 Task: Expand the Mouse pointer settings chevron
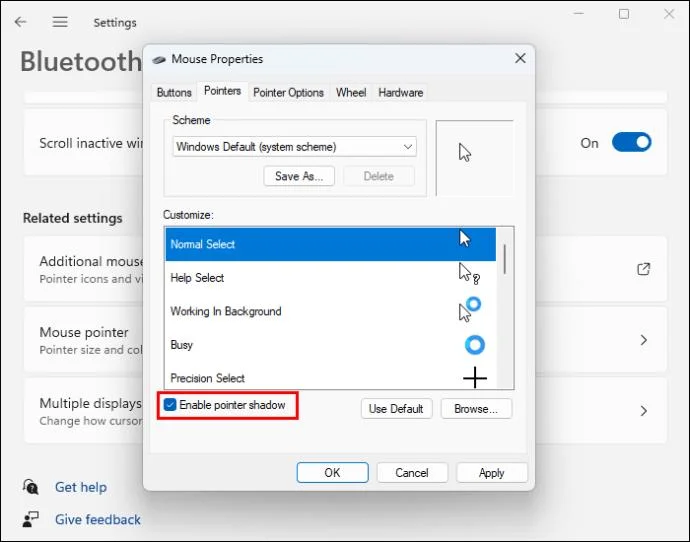click(x=643, y=340)
